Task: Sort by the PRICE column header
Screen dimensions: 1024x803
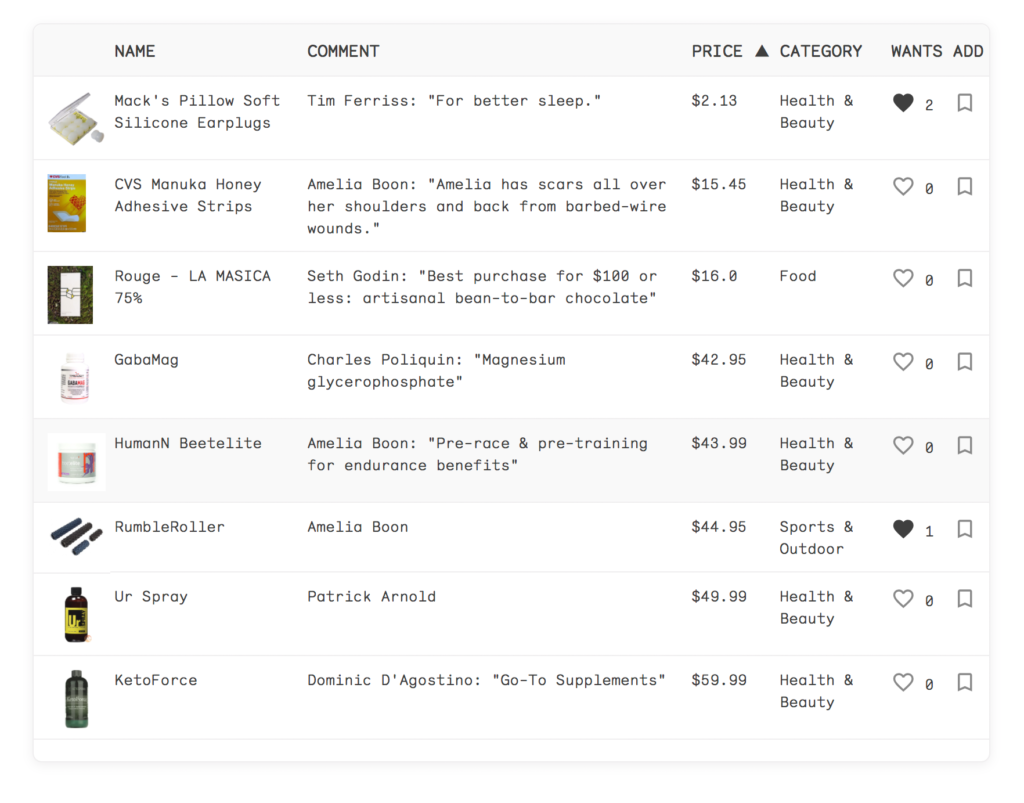Action: (x=717, y=51)
